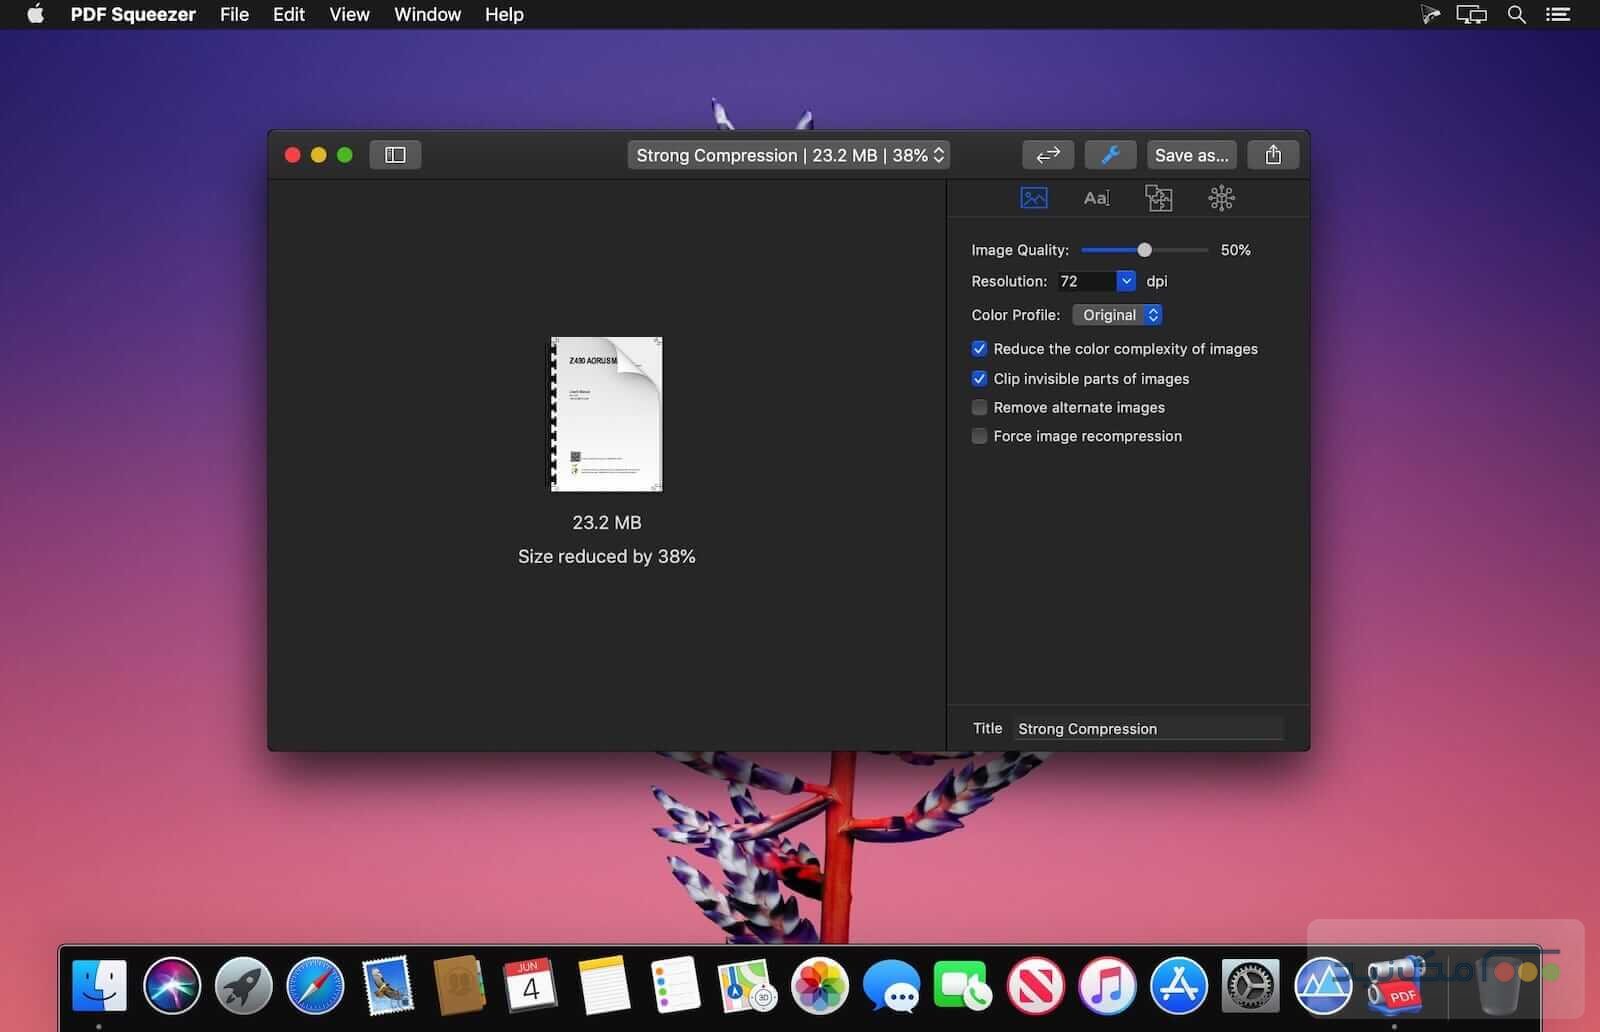Enable Force image recompression

click(x=978, y=436)
